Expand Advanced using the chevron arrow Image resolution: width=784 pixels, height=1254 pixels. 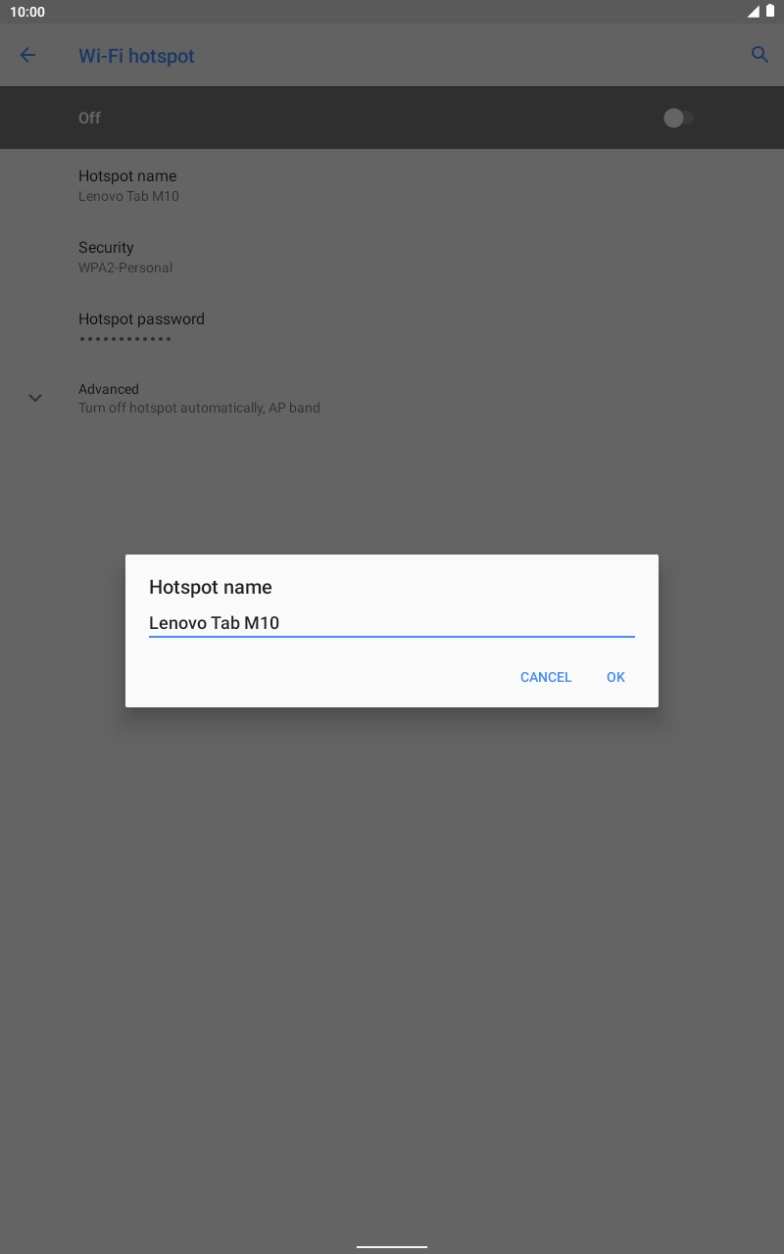click(36, 398)
